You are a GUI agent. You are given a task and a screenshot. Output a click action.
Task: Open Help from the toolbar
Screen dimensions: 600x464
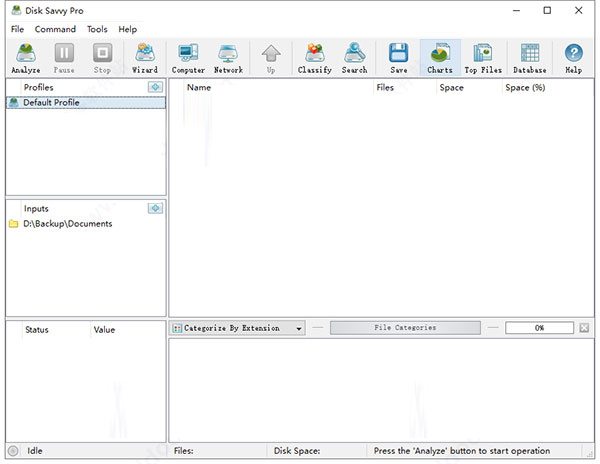pyautogui.click(x=574, y=58)
